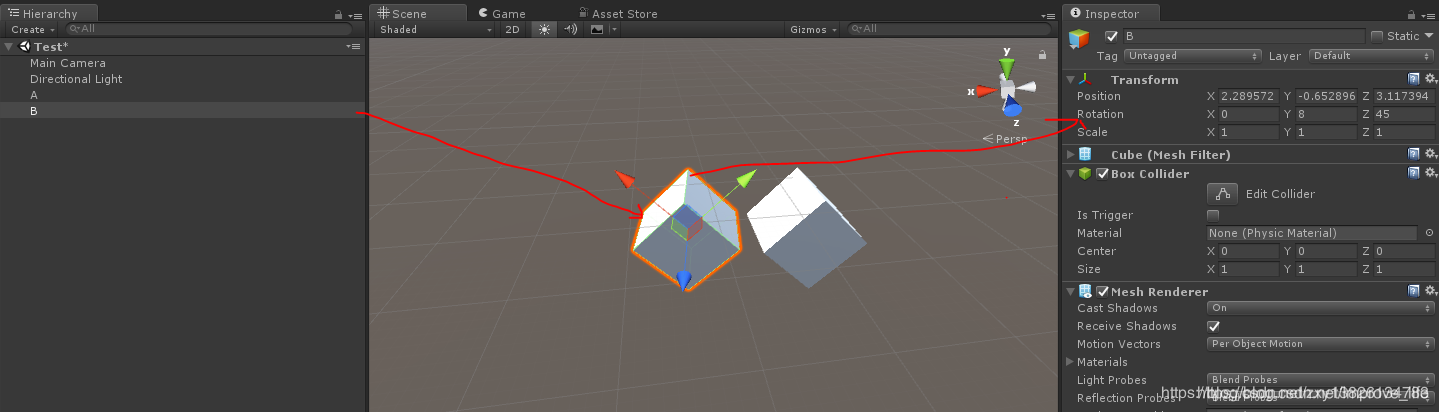The image size is (1439, 412).
Task: Toggle scene audio speaker icon
Action: click(x=570, y=30)
